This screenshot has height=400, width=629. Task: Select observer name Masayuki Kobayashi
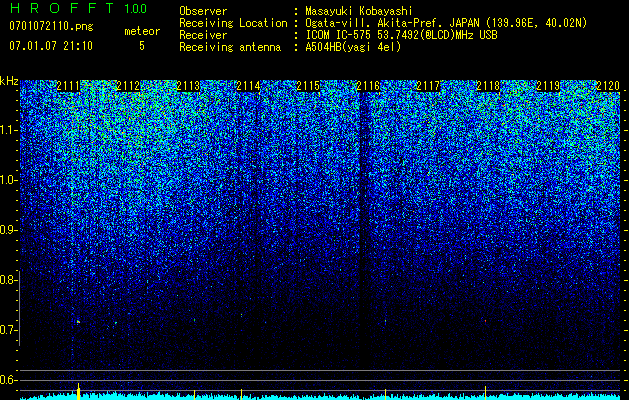(x=359, y=11)
